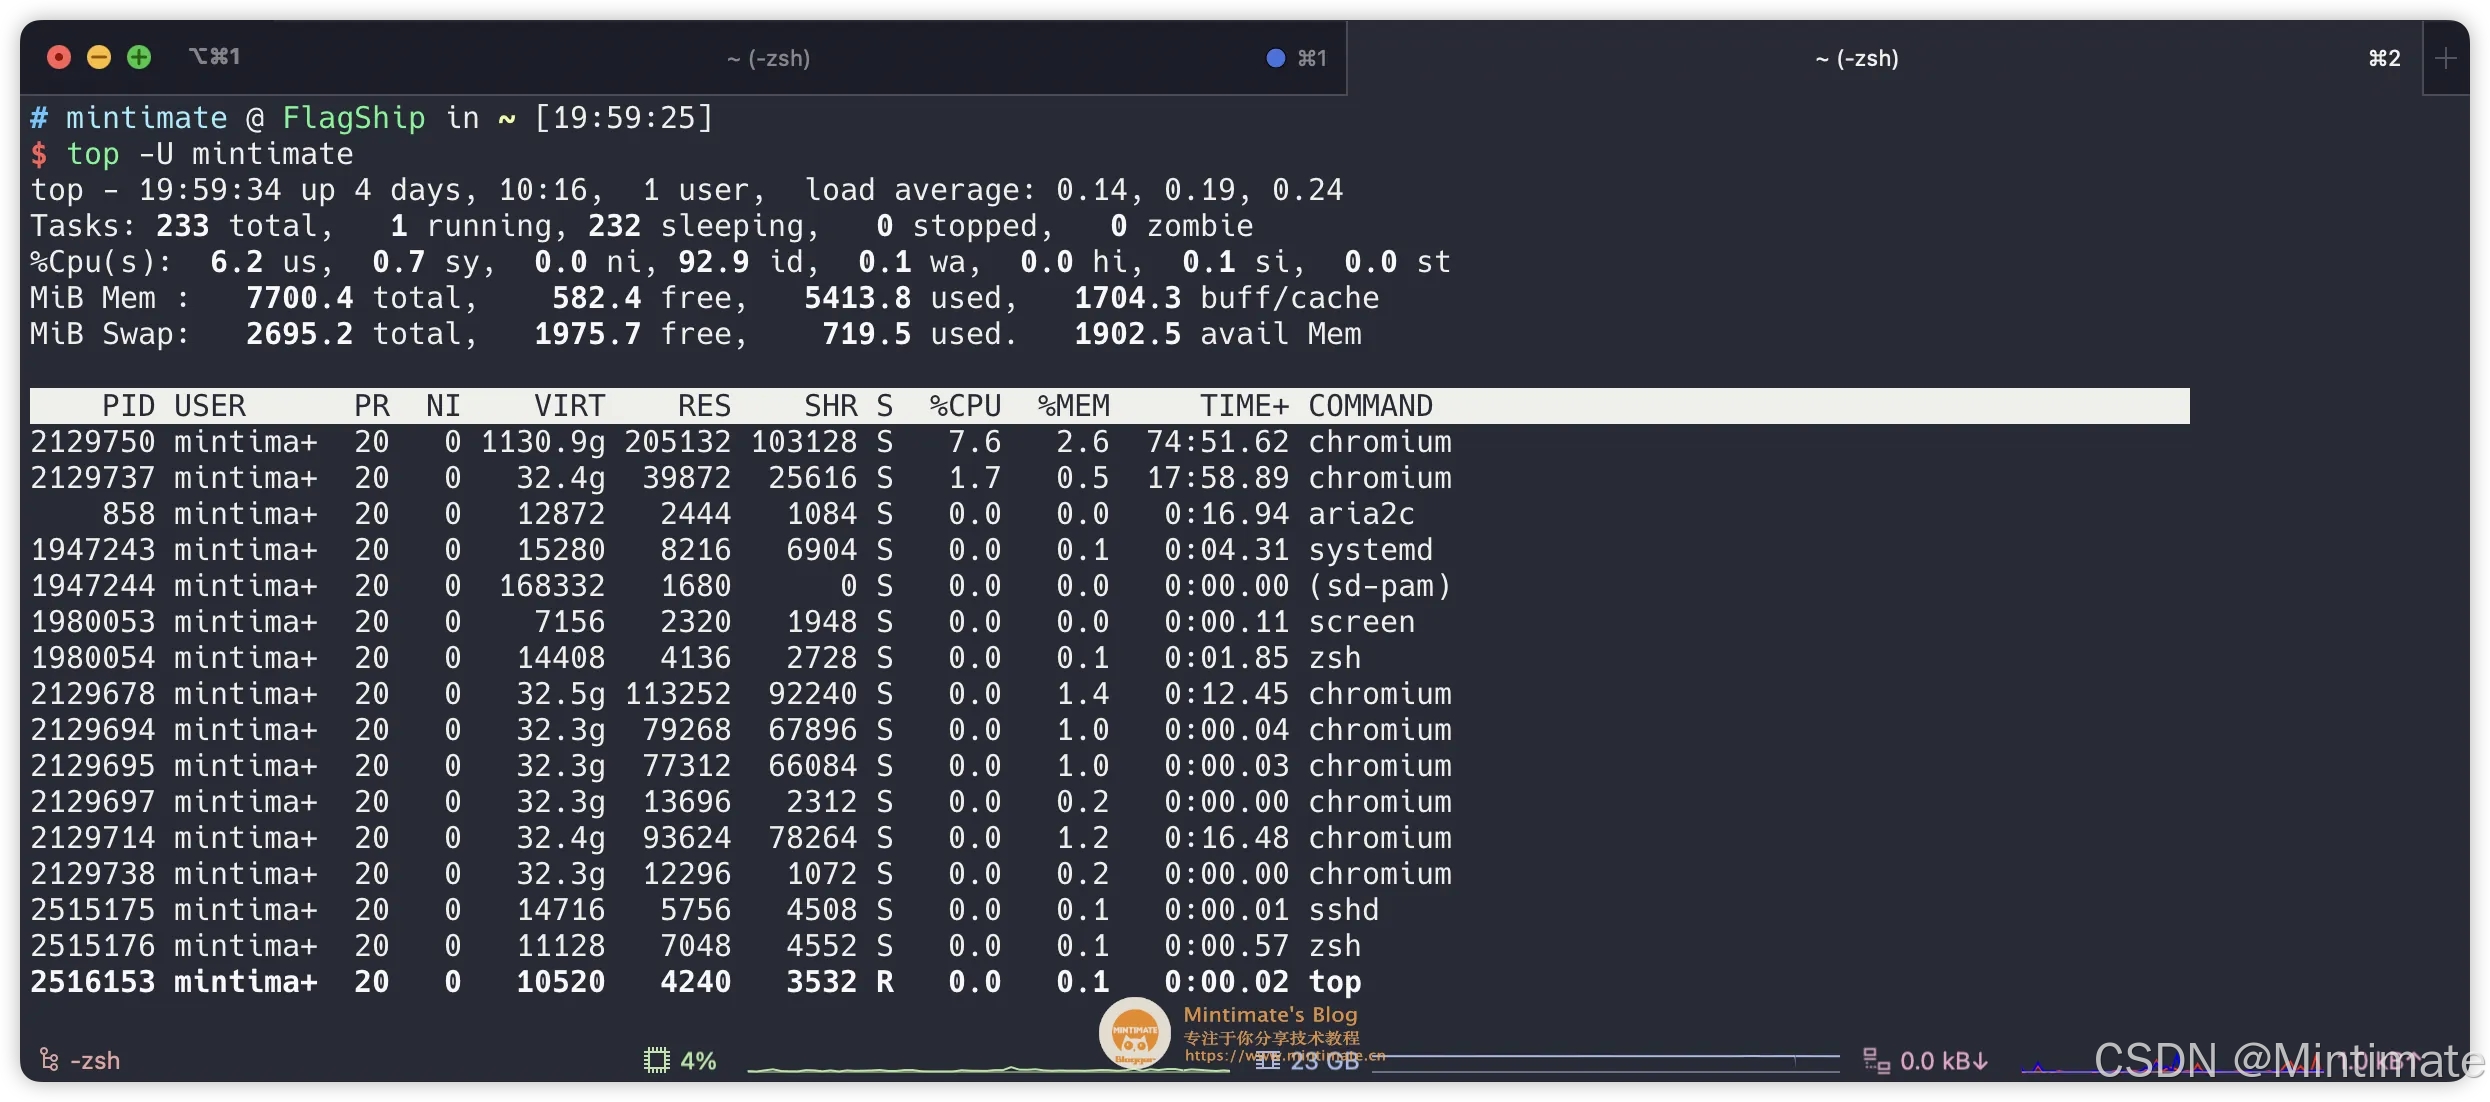2490x1102 pixels.
Task: Switch to the second ~ (-zsh) tab
Action: tap(1856, 58)
